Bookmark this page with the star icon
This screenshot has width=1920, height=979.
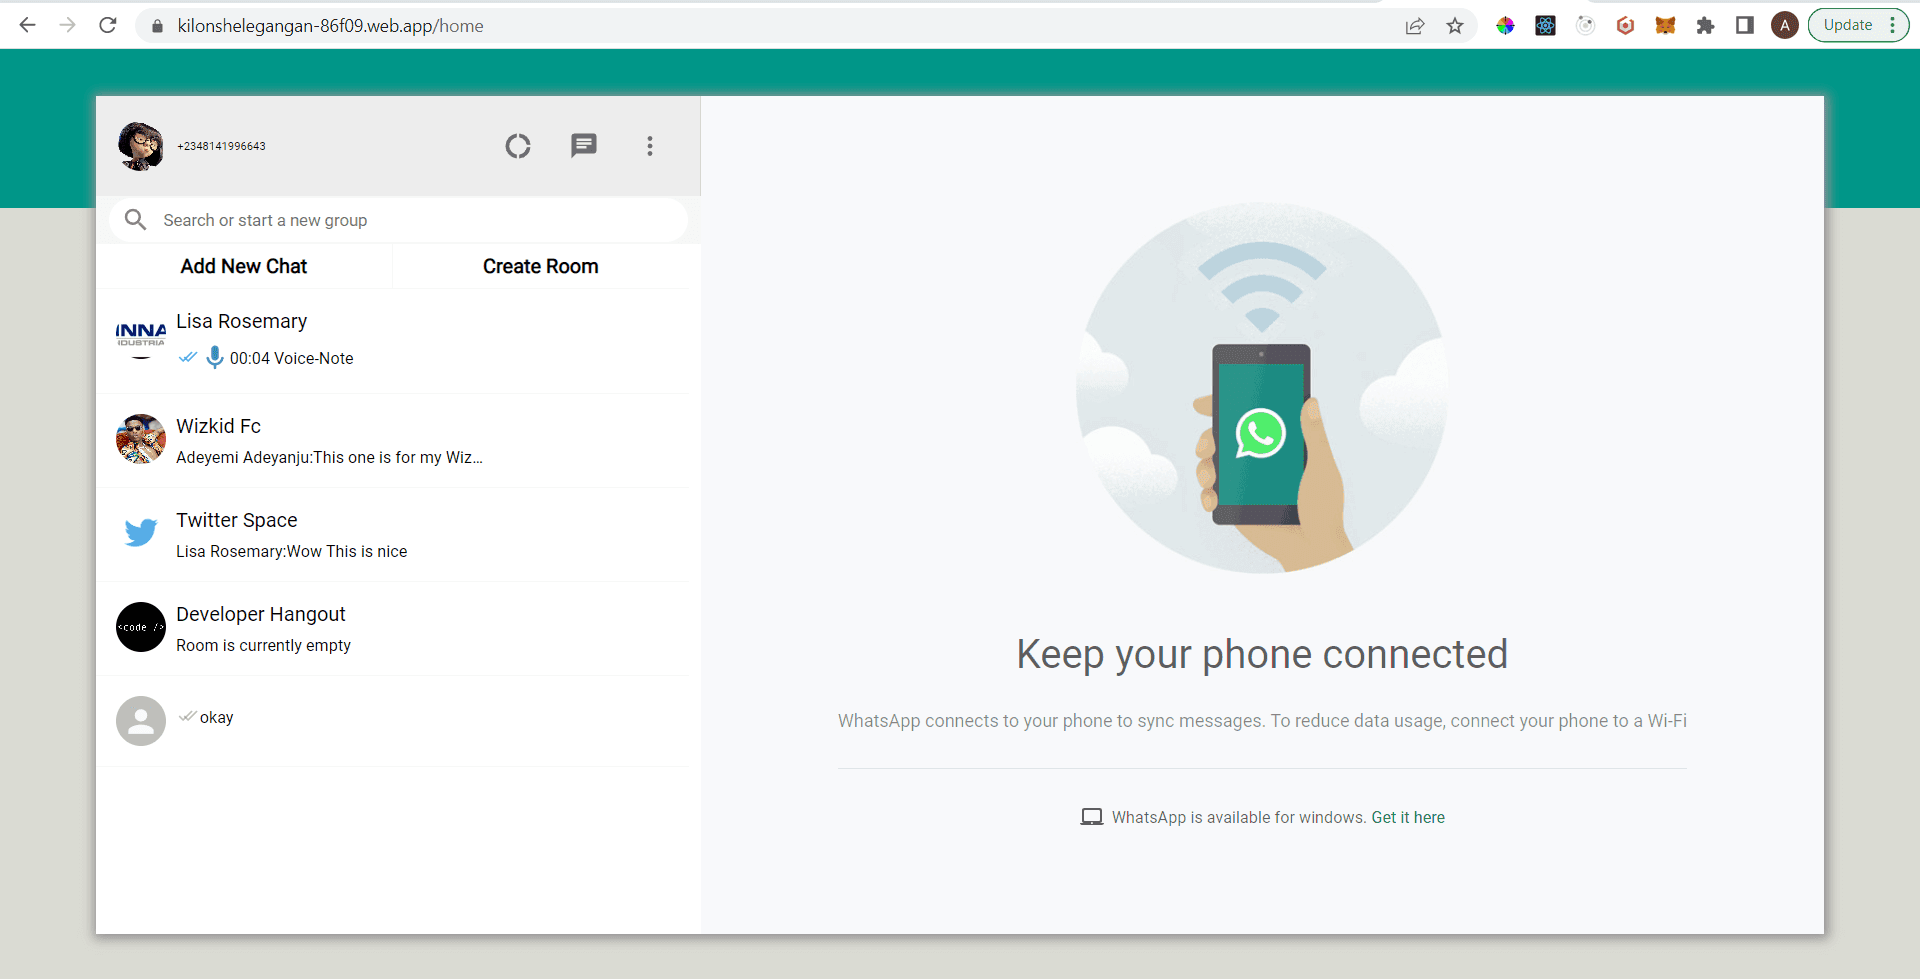tap(1455, 26)
